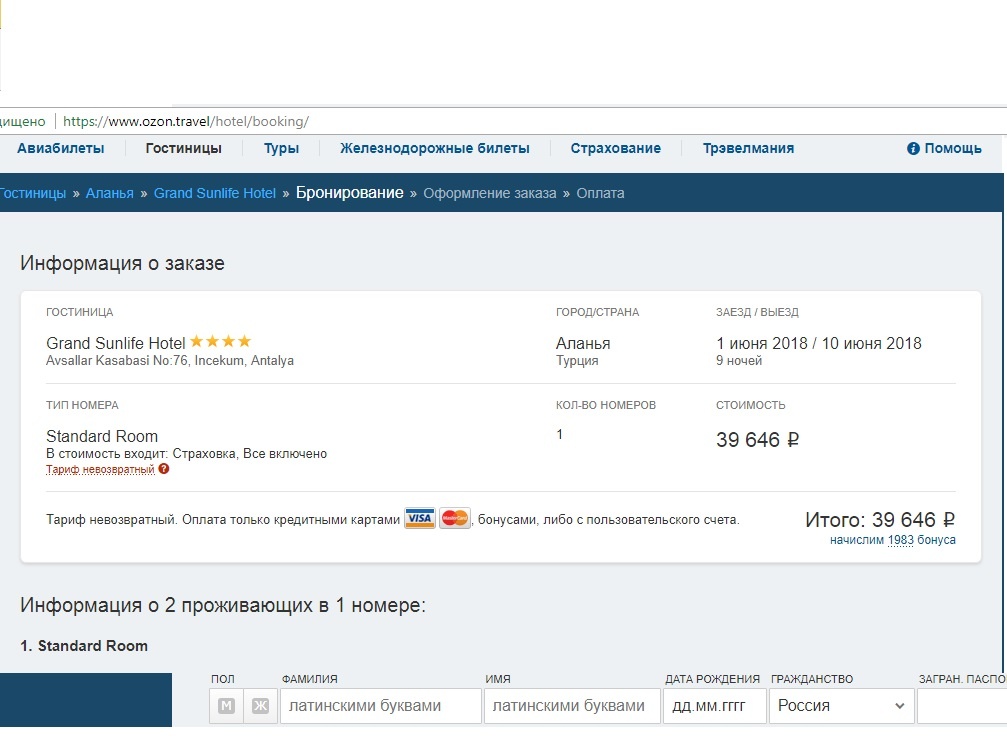Viewport: 1007px width, 750px height.
Task: Click the Итого: 39 646 ₽ total
Action: tap(880, 519)
